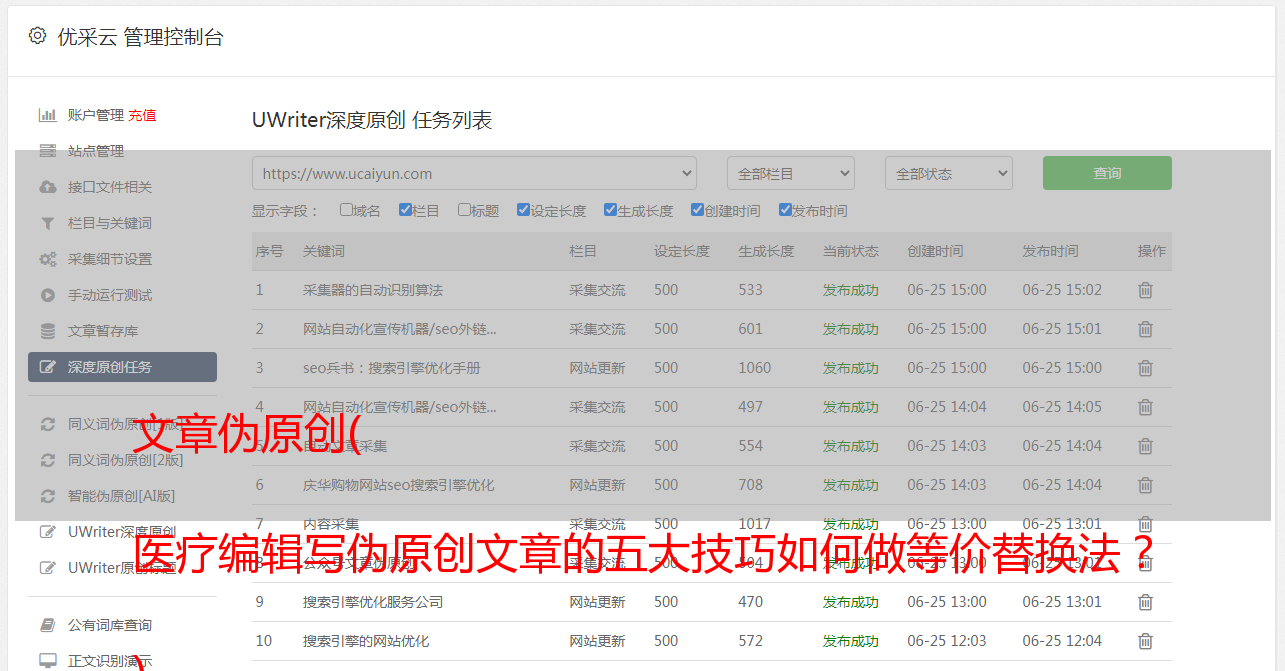Uncheck the 发布时间 checkbox

point(785,210)
